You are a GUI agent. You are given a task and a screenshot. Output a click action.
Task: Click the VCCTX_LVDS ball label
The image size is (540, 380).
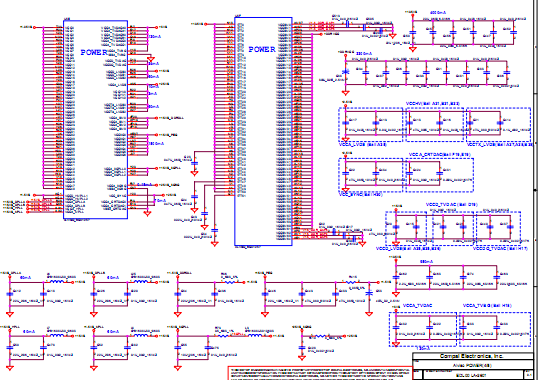point(500,145)
